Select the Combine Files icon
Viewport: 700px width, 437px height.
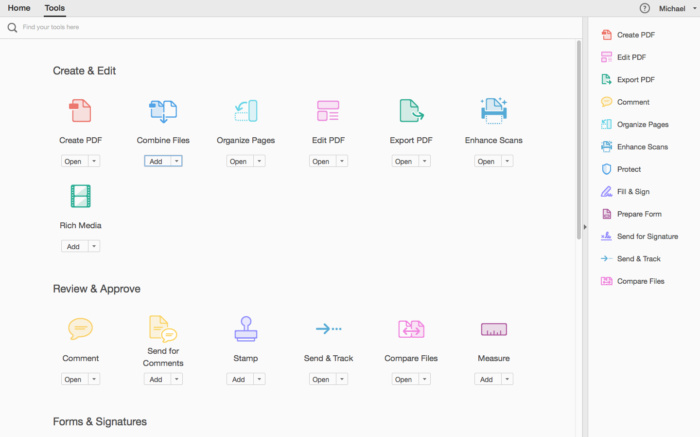pyautogui.click(x=163, y=111)
